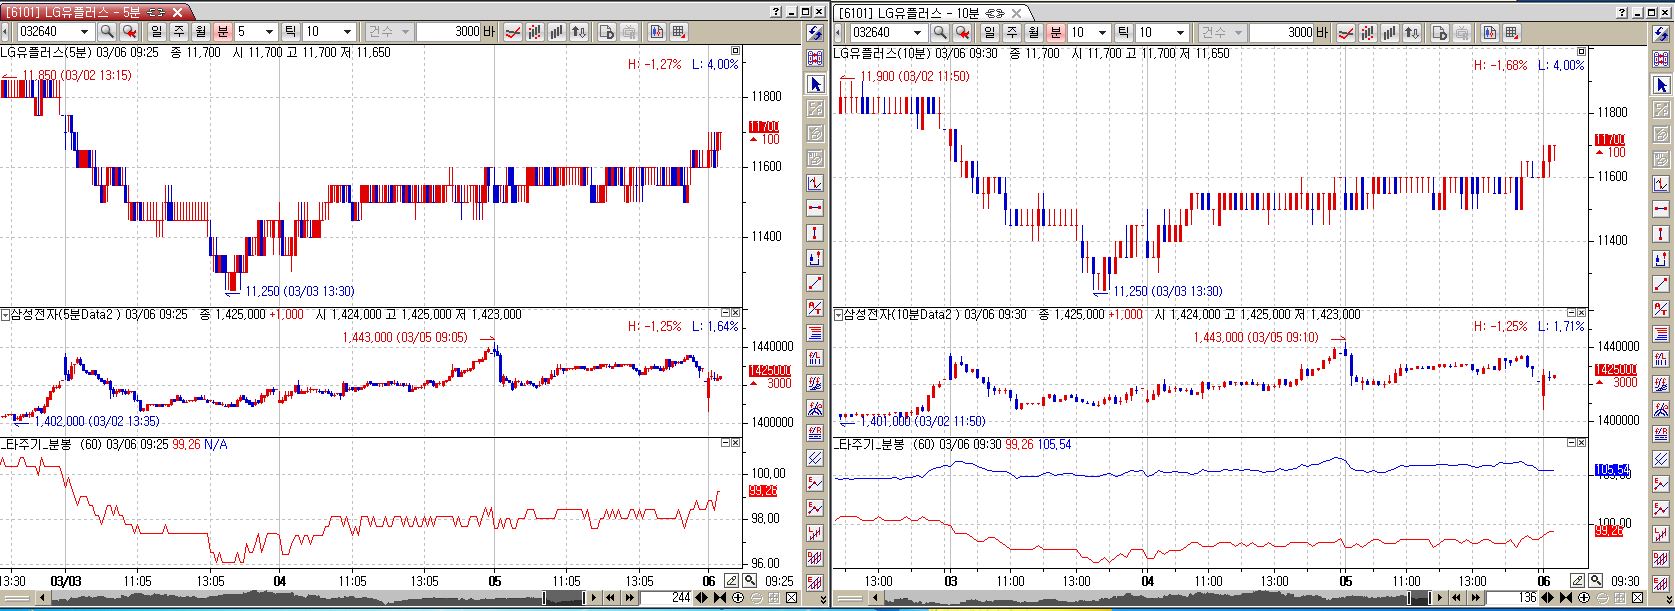
Task: Select 일 (daily) period in the 5분 window
Action: click(x=157, y=32)
